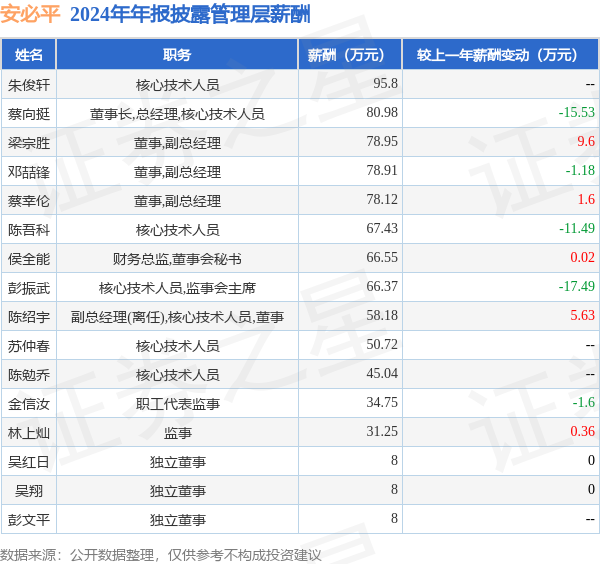Click 财务总监,董事会秘书 position cell
The height and width of the screenshot is (564, 600).
pyautogui.click(x=177, y=259)
